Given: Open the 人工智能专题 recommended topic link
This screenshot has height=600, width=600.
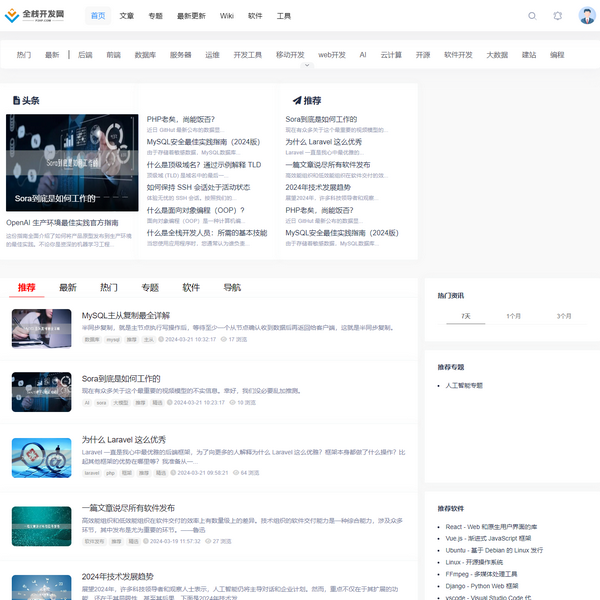Looking at the screenshot, I should [x=464, y=385].
